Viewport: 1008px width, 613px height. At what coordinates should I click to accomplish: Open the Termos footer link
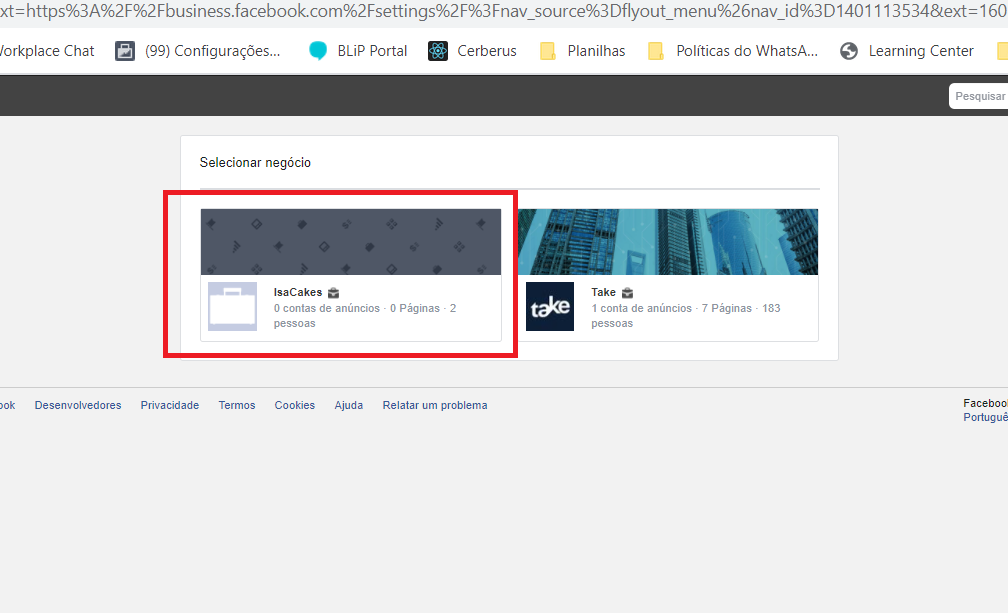coord(237,405)
